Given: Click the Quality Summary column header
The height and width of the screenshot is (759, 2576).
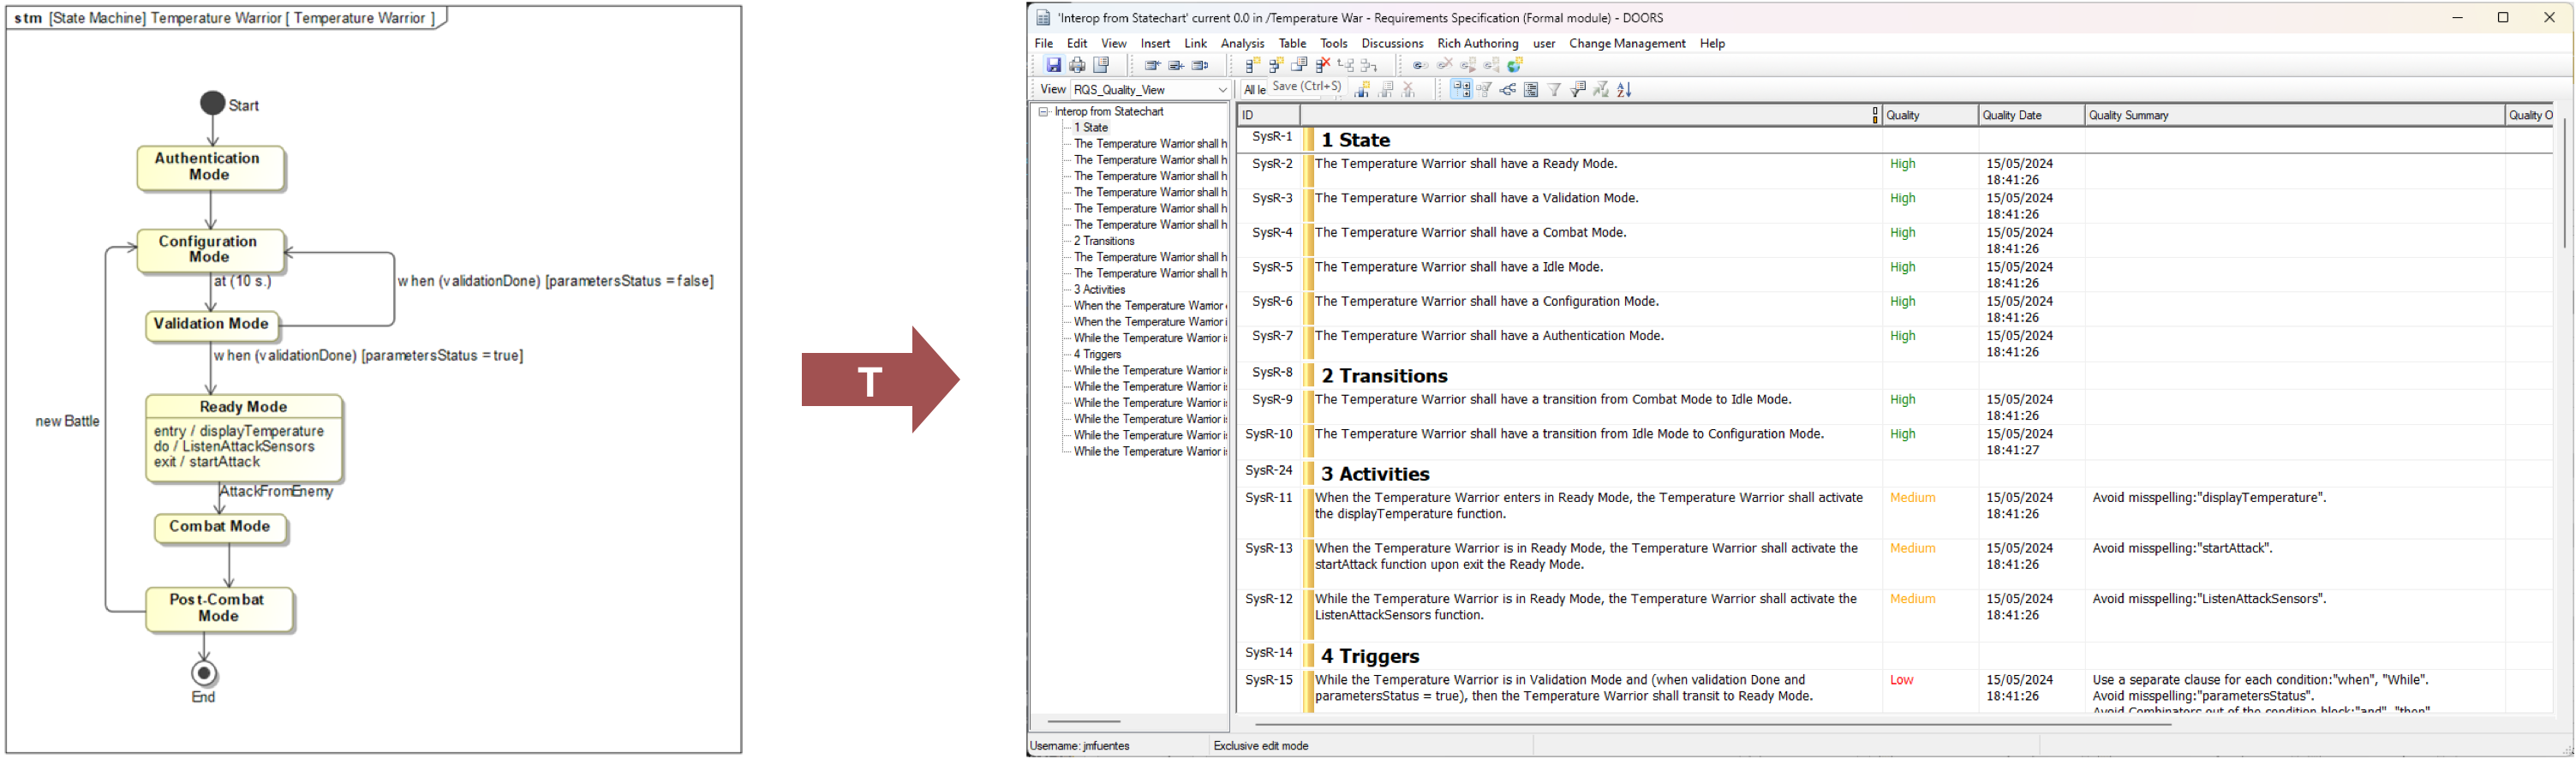Looking at the screenshot, I should [2293, 116].
